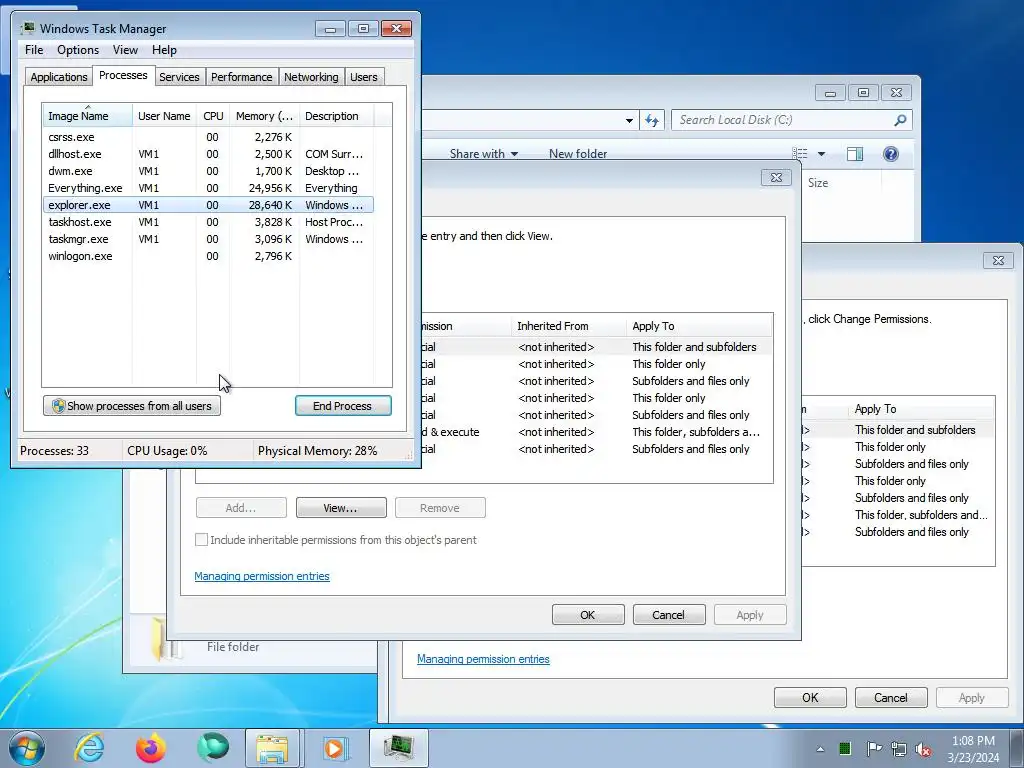Switch to the Services tab
Screen dimensions: 1024x768
tap(179, 76)
